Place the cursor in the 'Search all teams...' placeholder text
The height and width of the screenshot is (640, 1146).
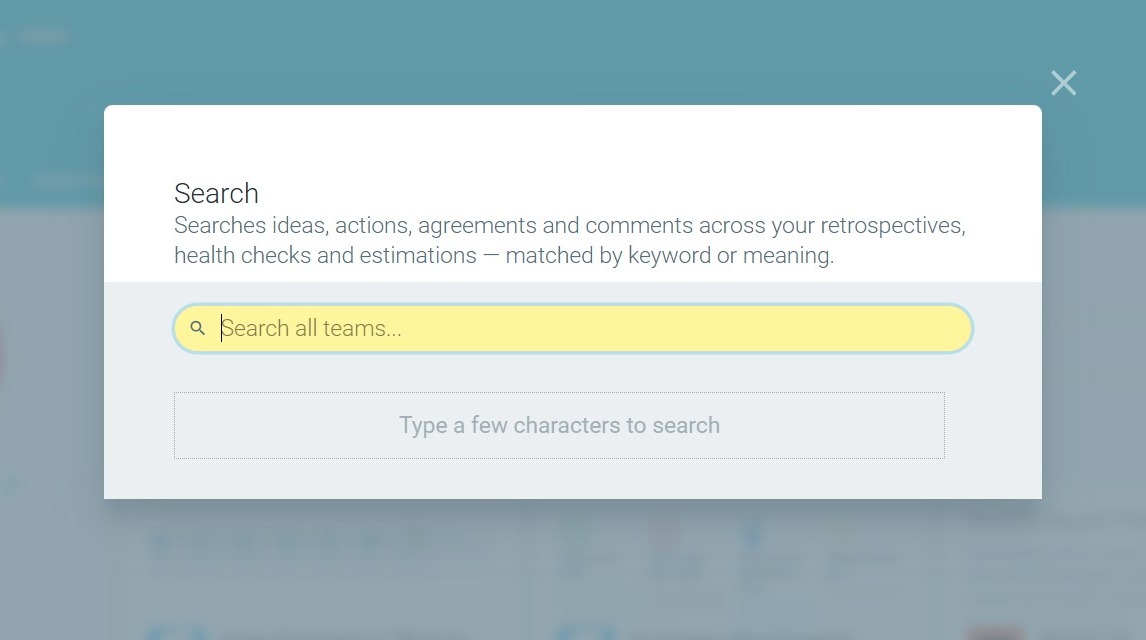click(311, 329)
